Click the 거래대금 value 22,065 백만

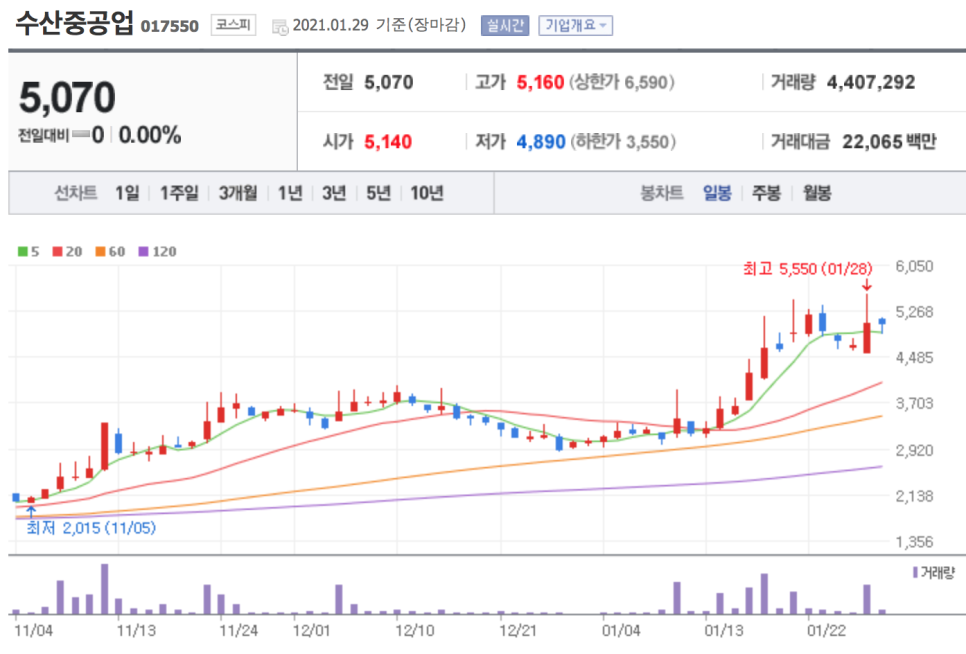coord(890,142)
